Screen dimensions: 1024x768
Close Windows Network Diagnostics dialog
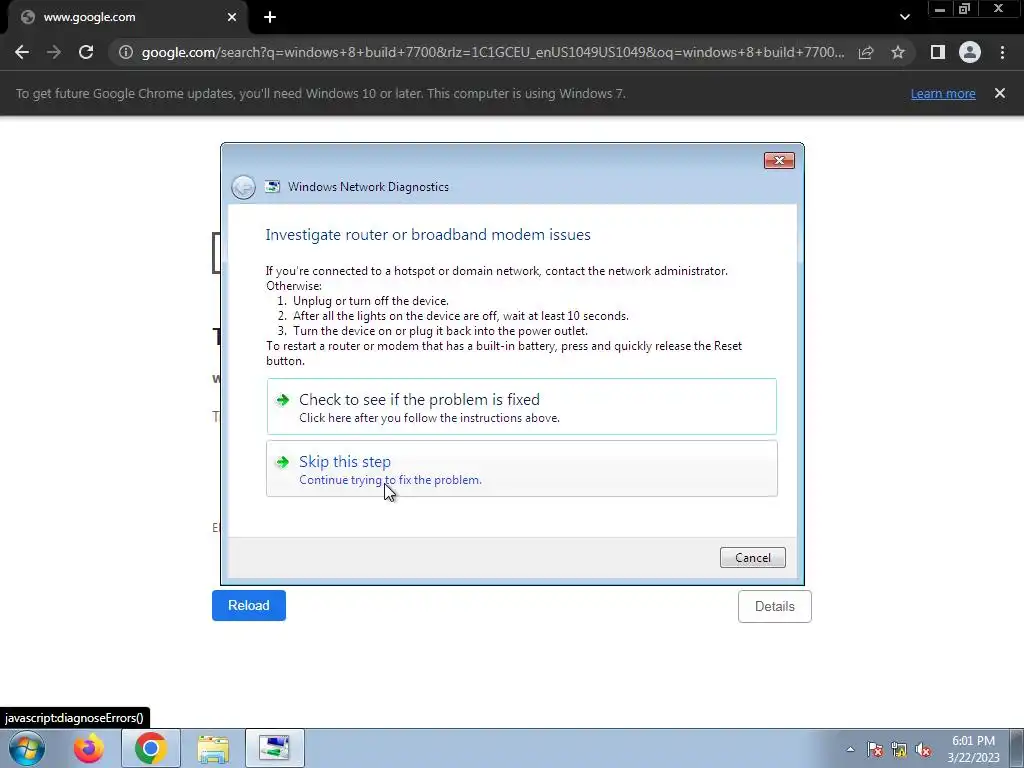779,161
